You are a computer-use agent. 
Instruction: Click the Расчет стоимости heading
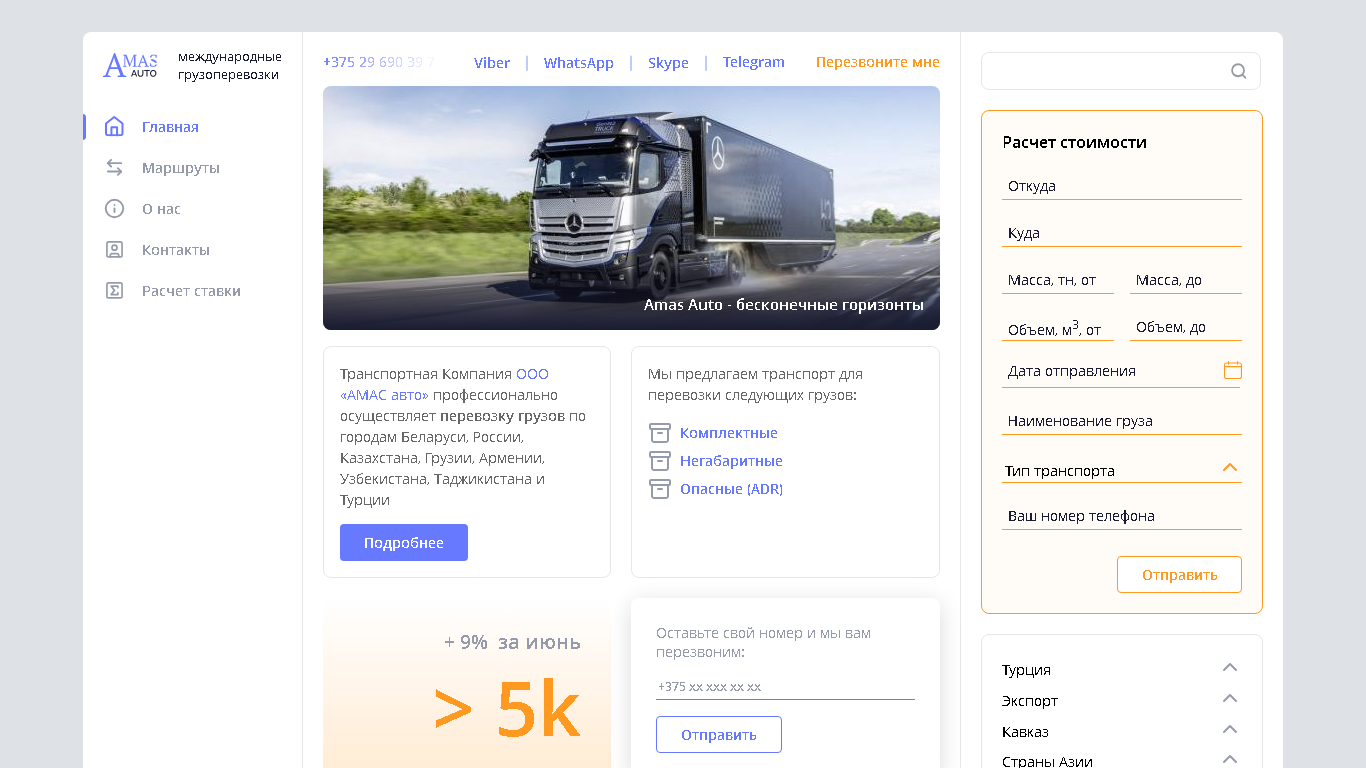pos(1075,142)
